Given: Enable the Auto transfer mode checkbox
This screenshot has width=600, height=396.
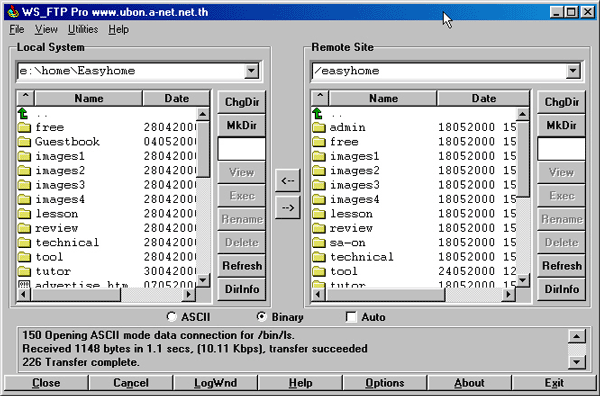Looking at the screenshot, I should pyautogui.click(x=351, y=317).
